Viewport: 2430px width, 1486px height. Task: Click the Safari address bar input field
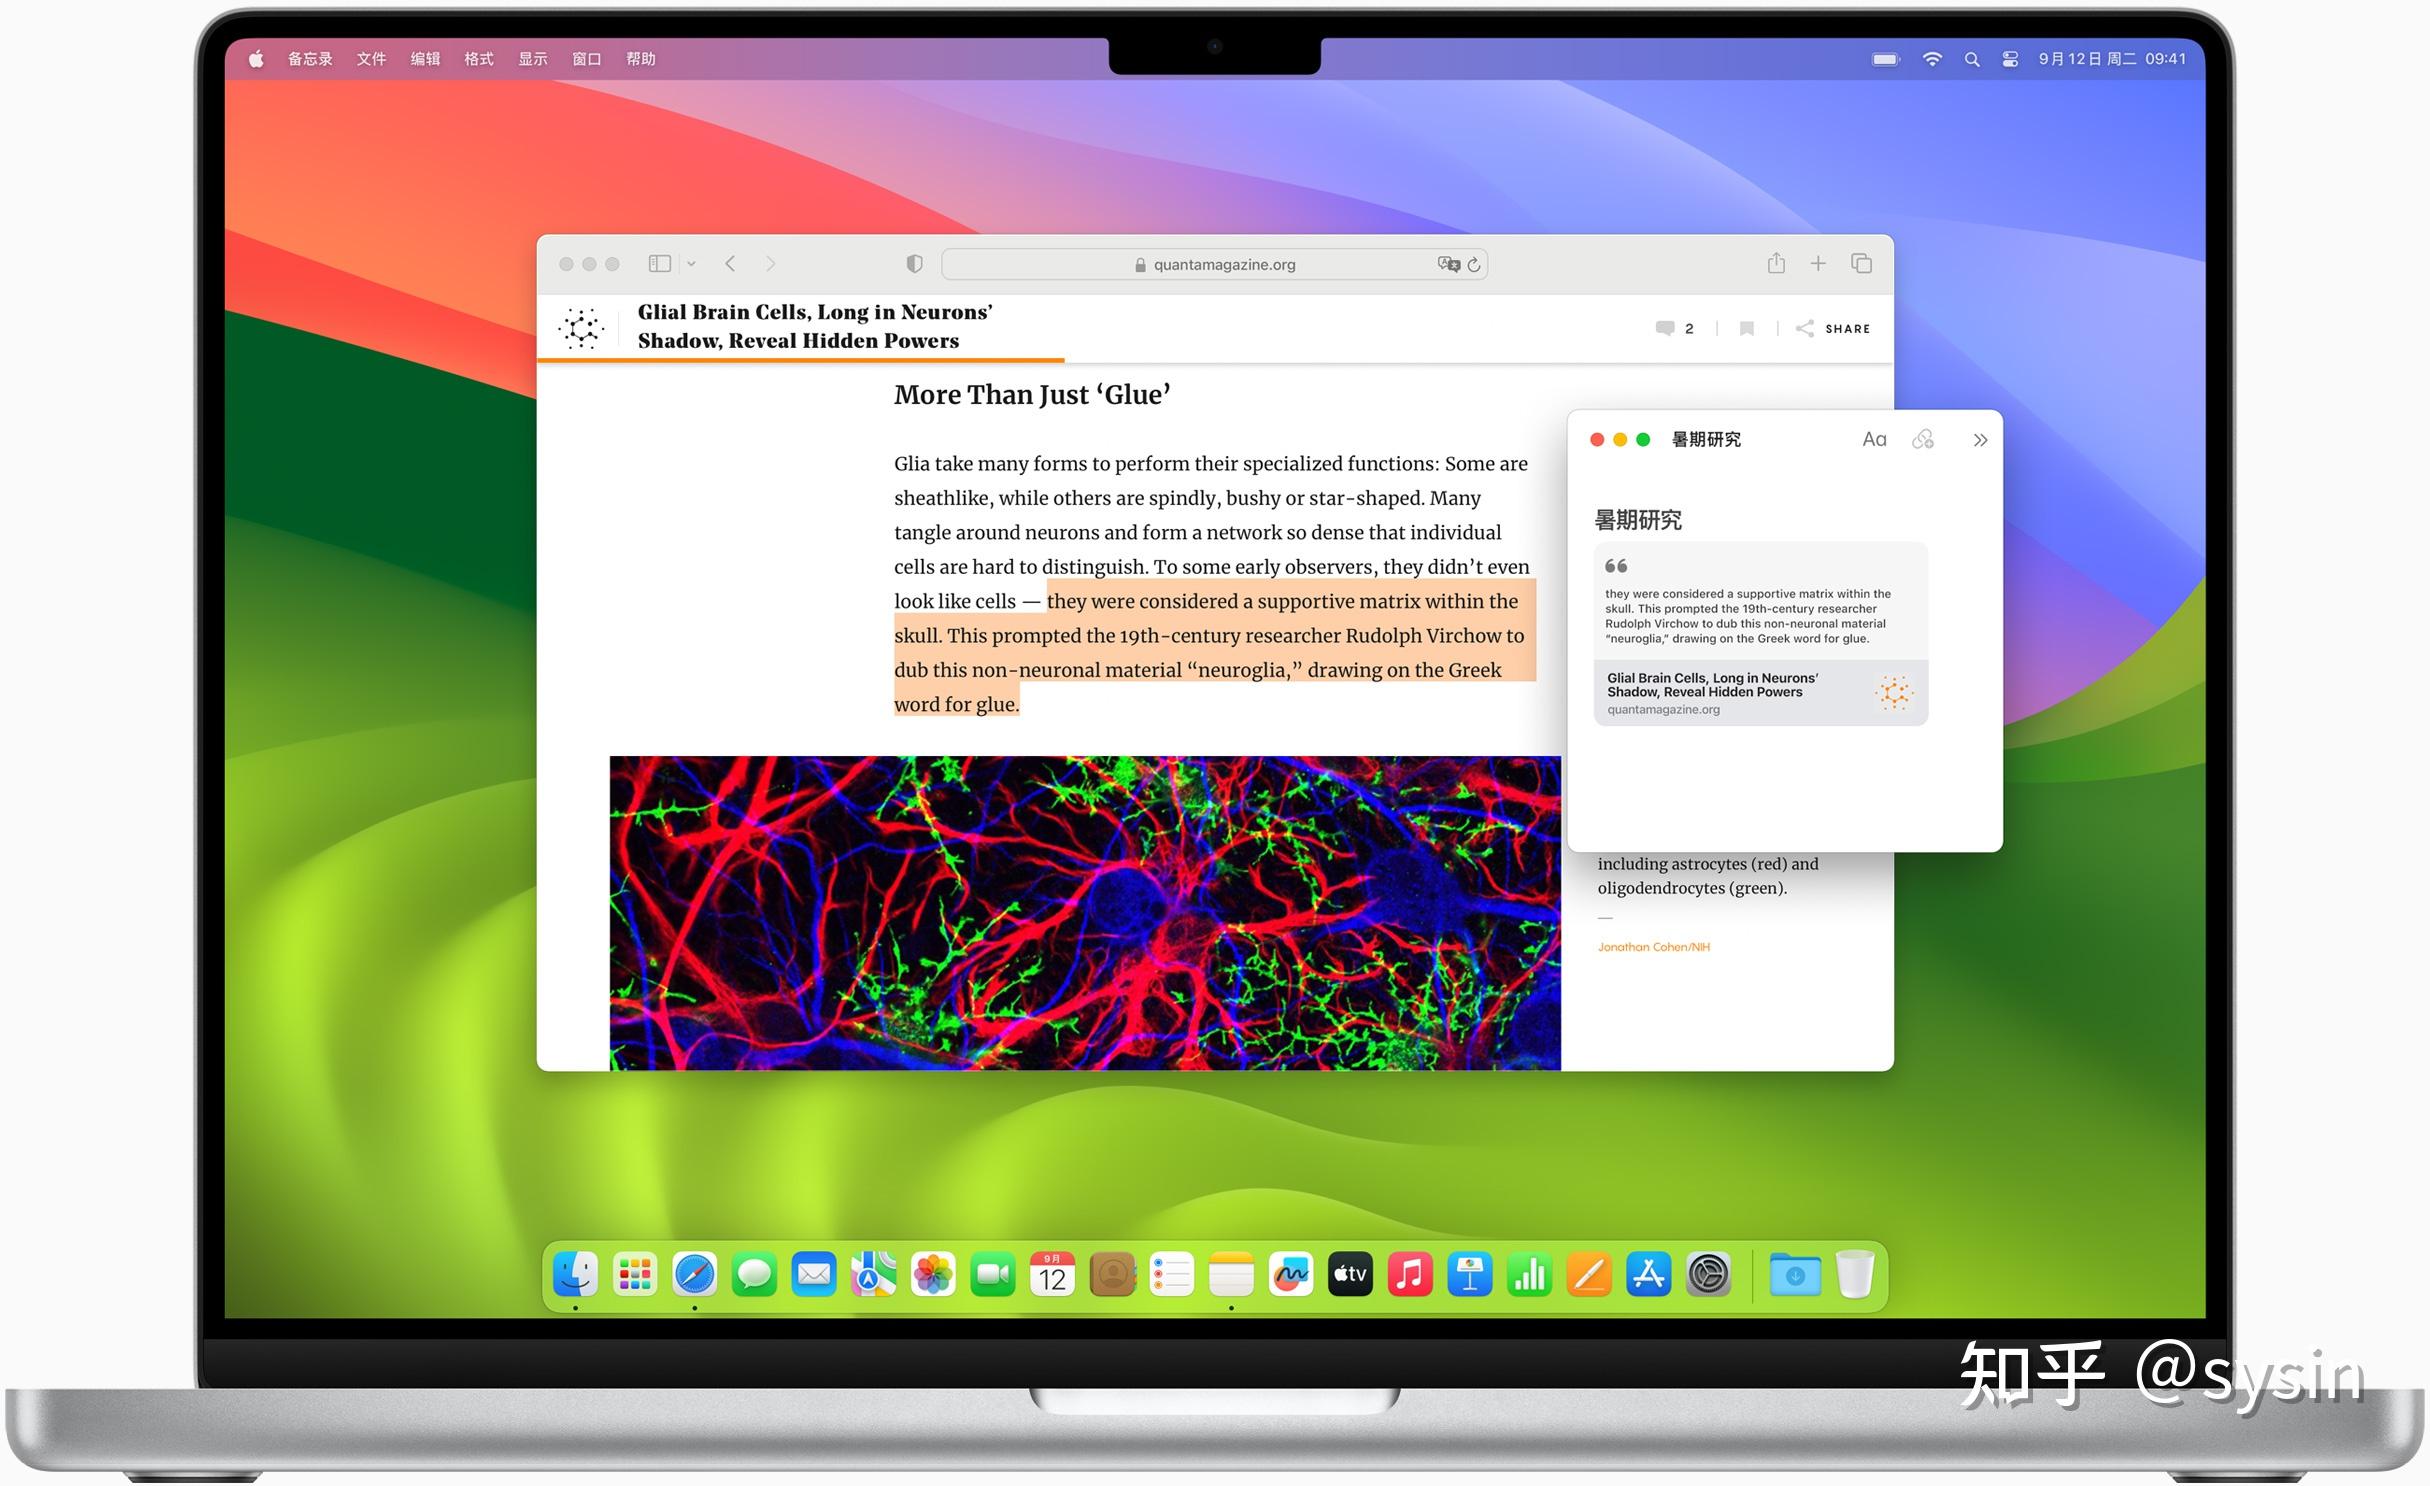[x=1215, y=264]
